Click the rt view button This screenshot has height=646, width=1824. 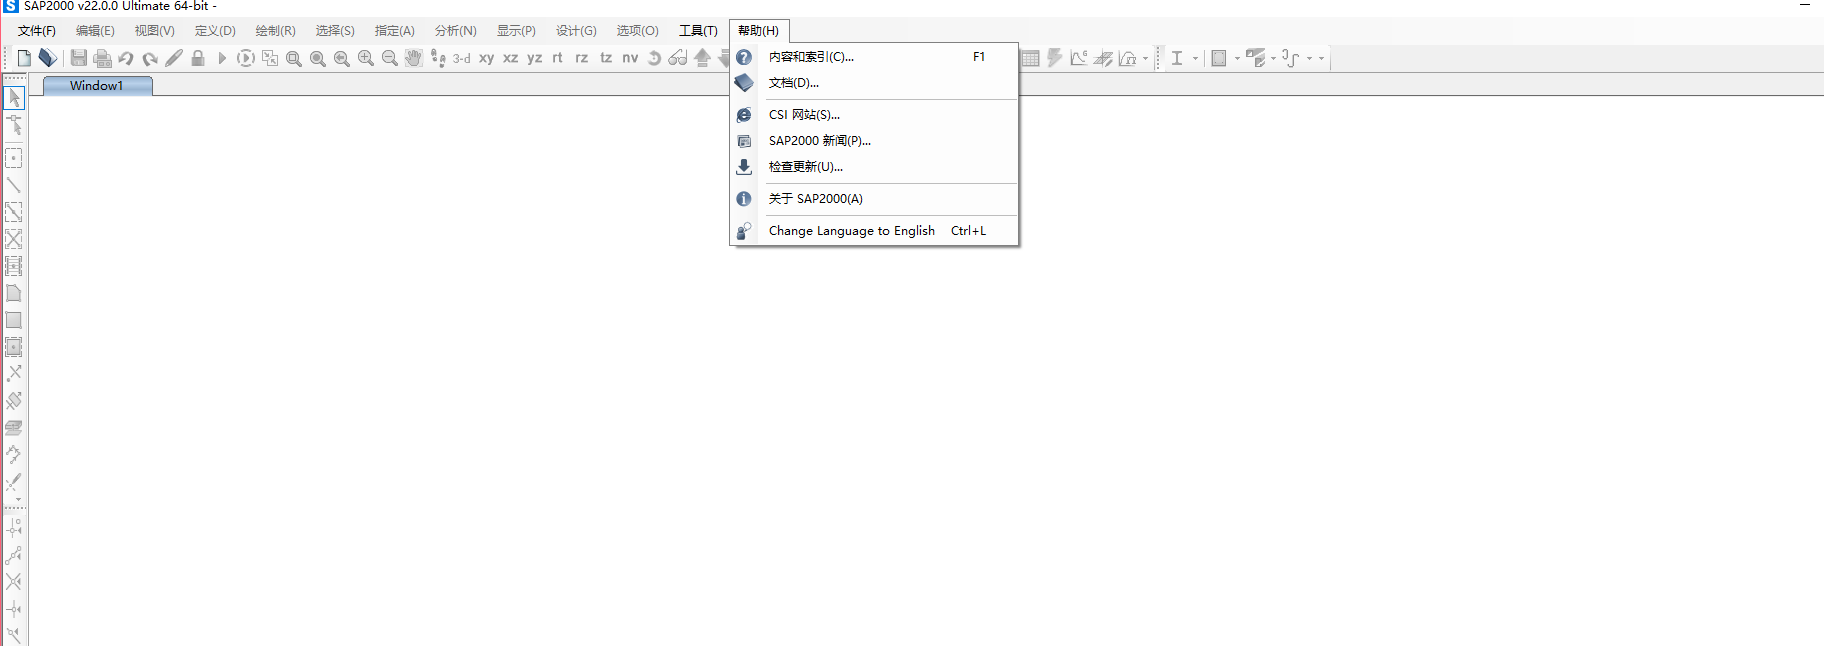coord(558,58)
